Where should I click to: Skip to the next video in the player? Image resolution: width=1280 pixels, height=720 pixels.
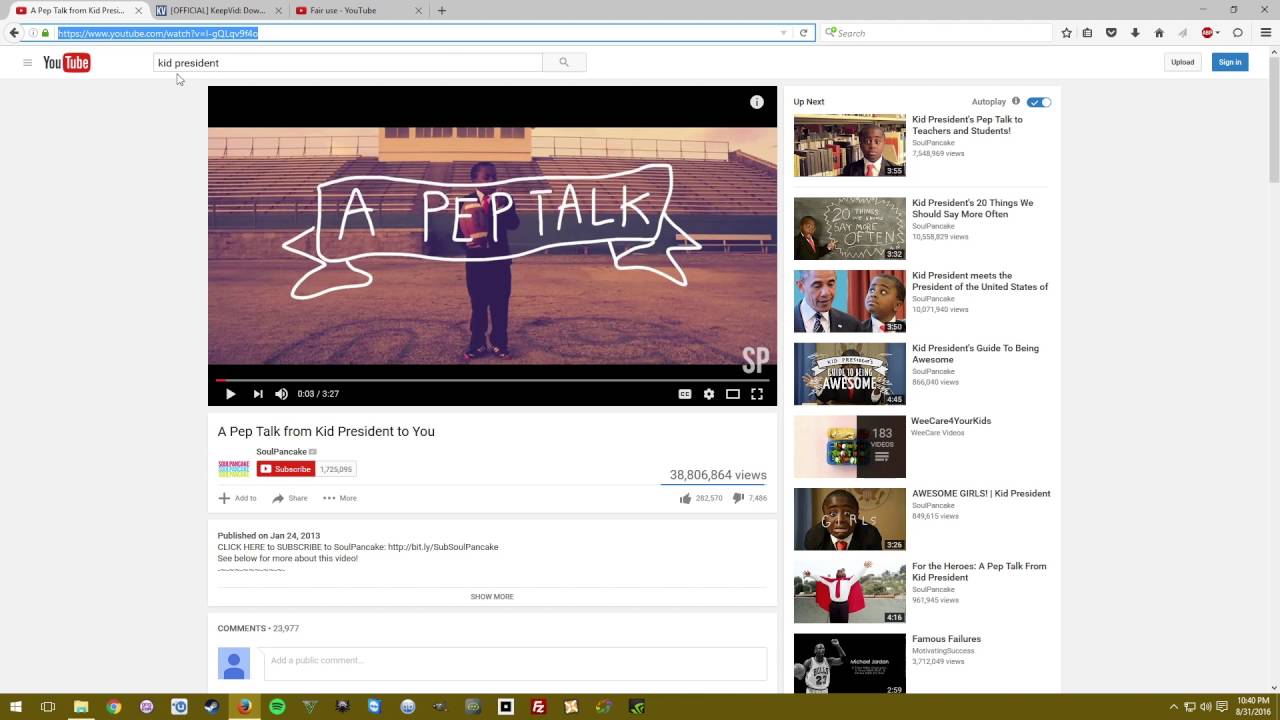257,394
